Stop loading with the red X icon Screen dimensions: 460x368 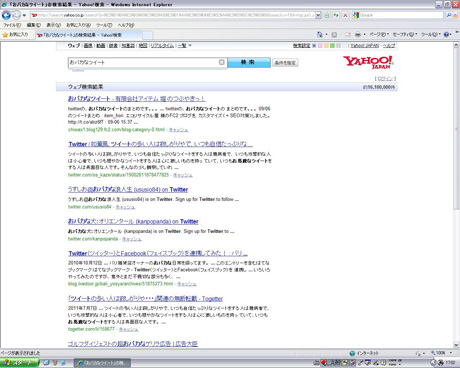tap(345, 15)
